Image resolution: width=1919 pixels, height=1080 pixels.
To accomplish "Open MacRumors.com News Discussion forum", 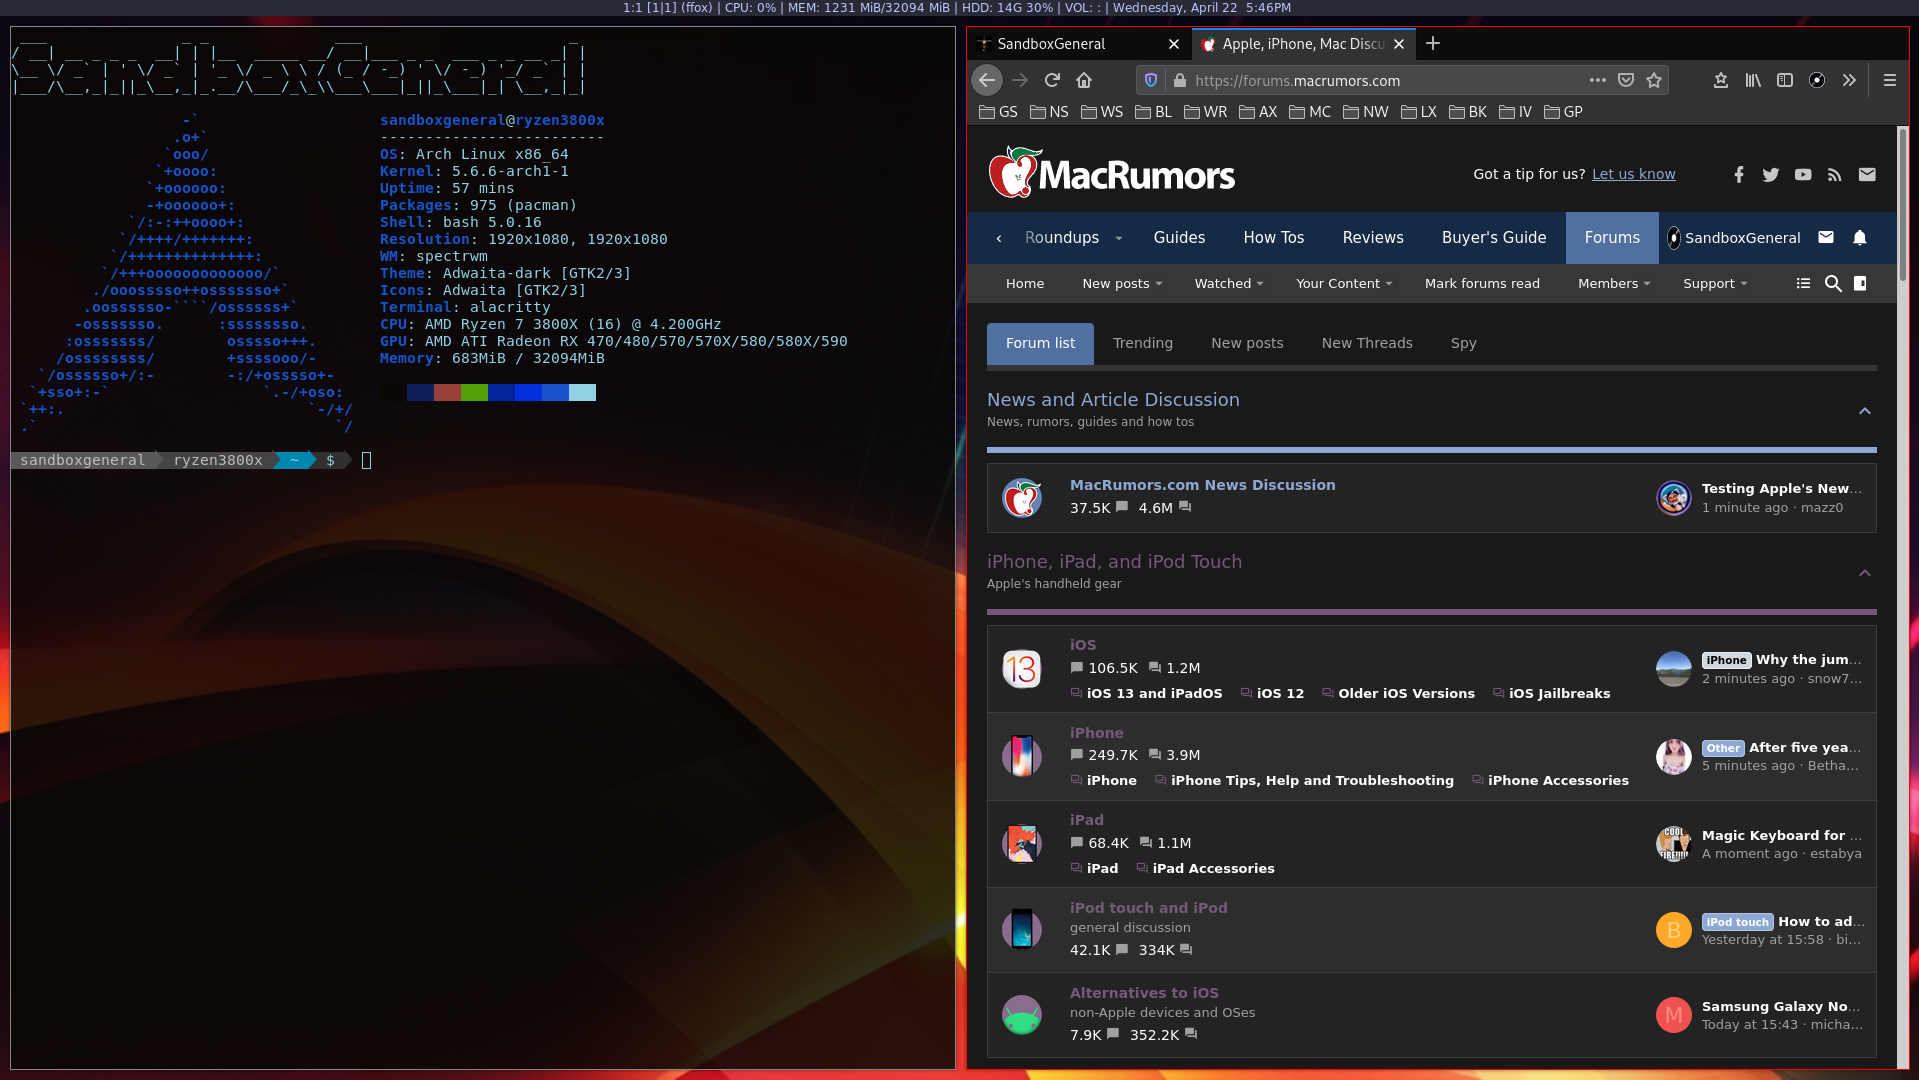I will click(1202, 485).
